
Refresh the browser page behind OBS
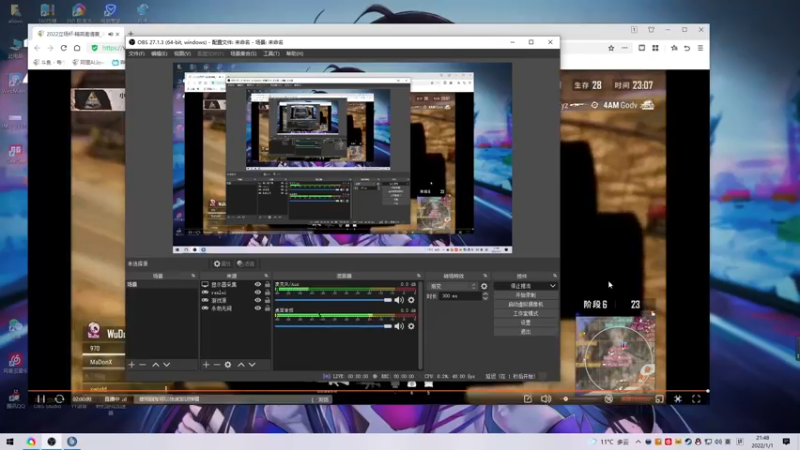pos(64,48)
